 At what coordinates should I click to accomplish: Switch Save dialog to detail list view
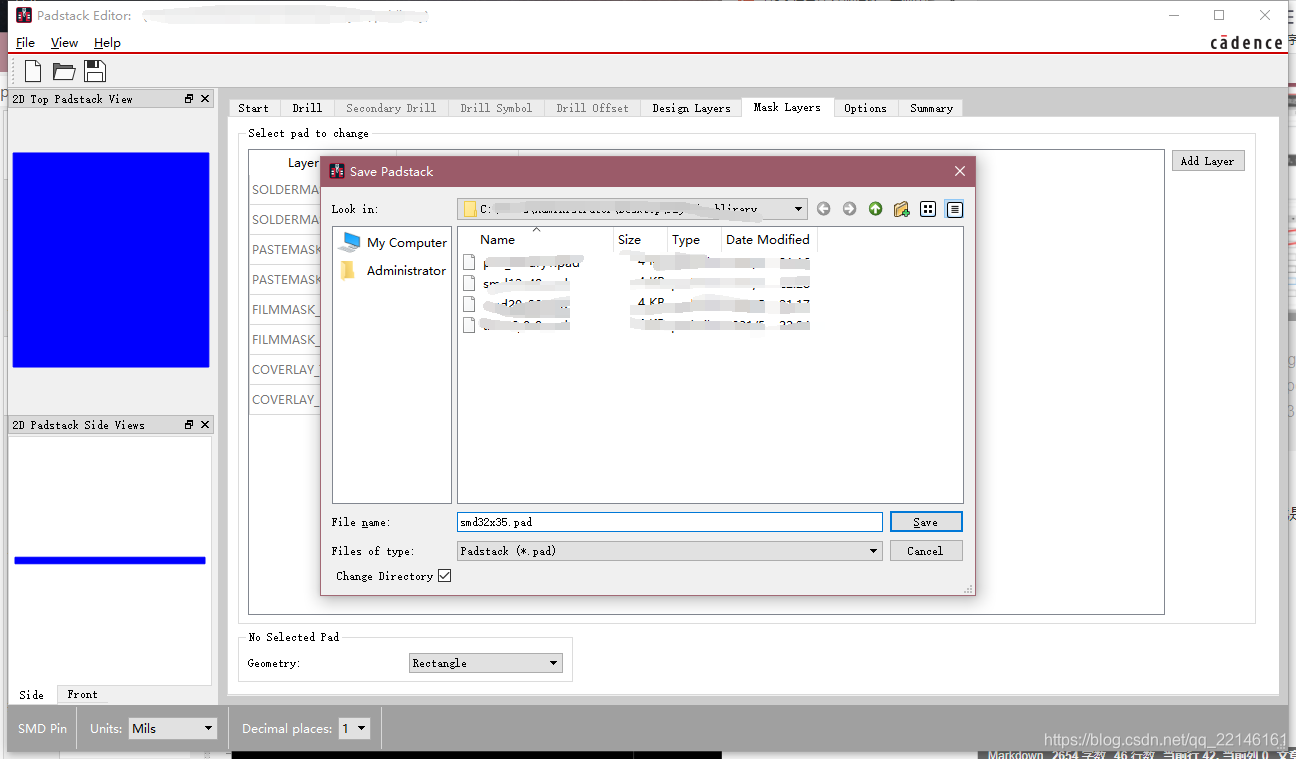(954, 209)
